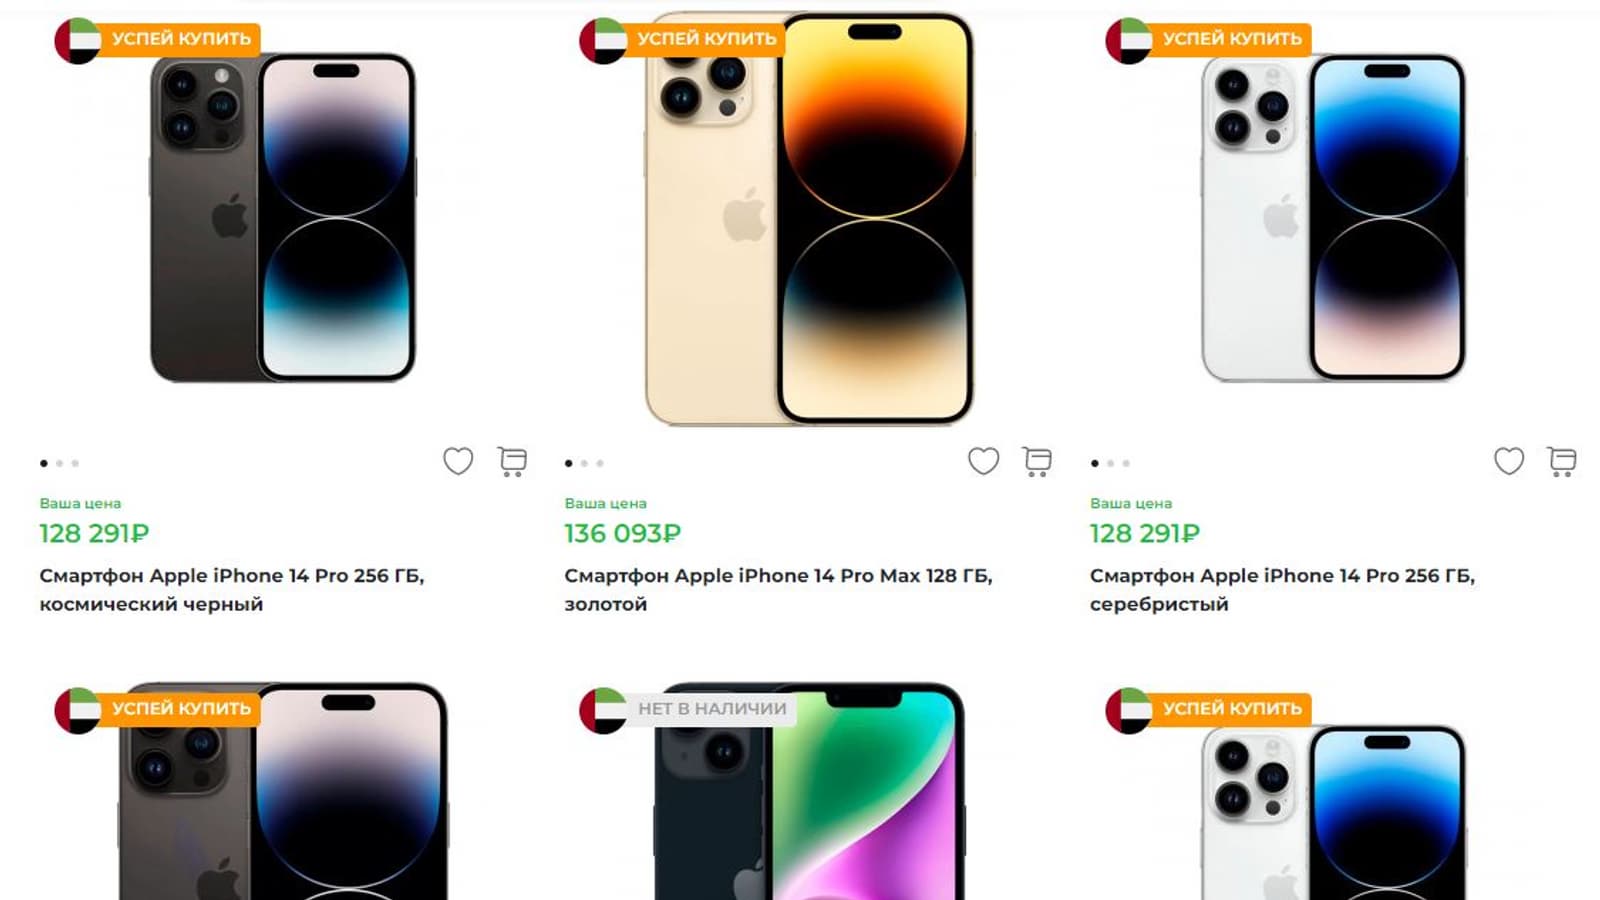Click the 136 093₽ price

622,533
